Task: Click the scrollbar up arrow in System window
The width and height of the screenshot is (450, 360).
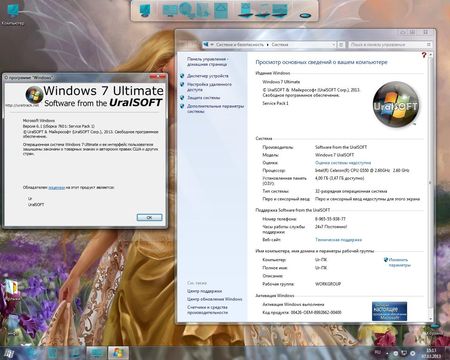Action: [430, 54]
